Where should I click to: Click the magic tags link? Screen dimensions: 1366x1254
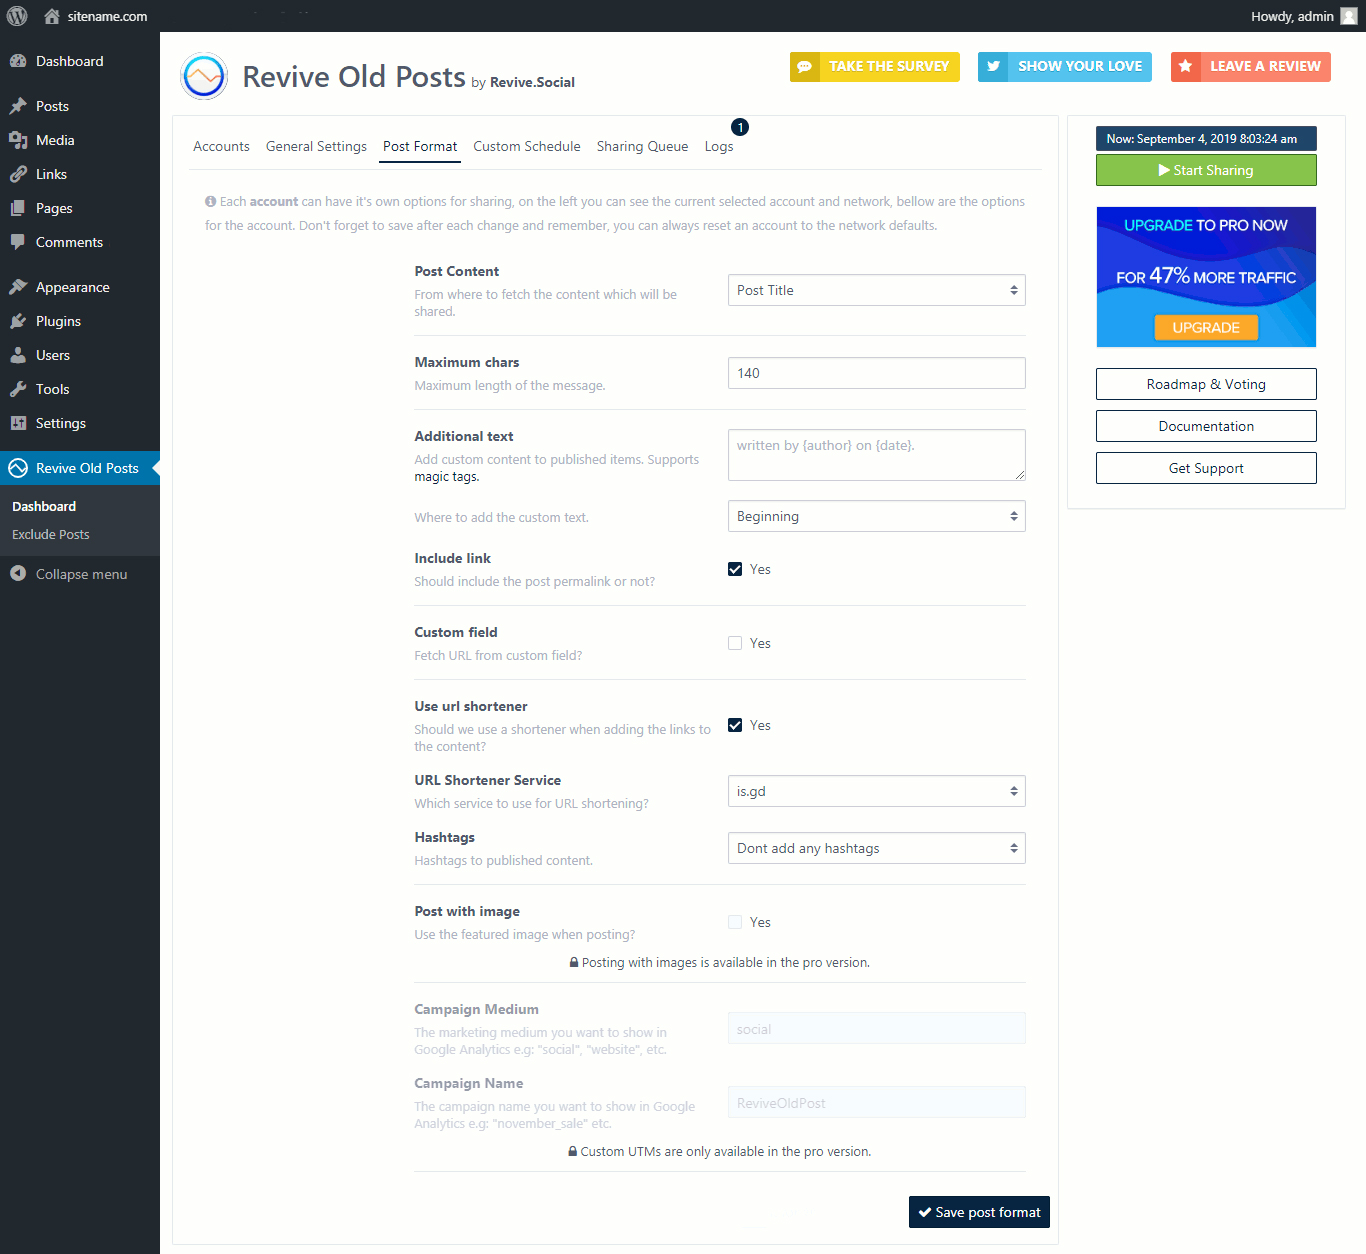(x=446, y=477)
